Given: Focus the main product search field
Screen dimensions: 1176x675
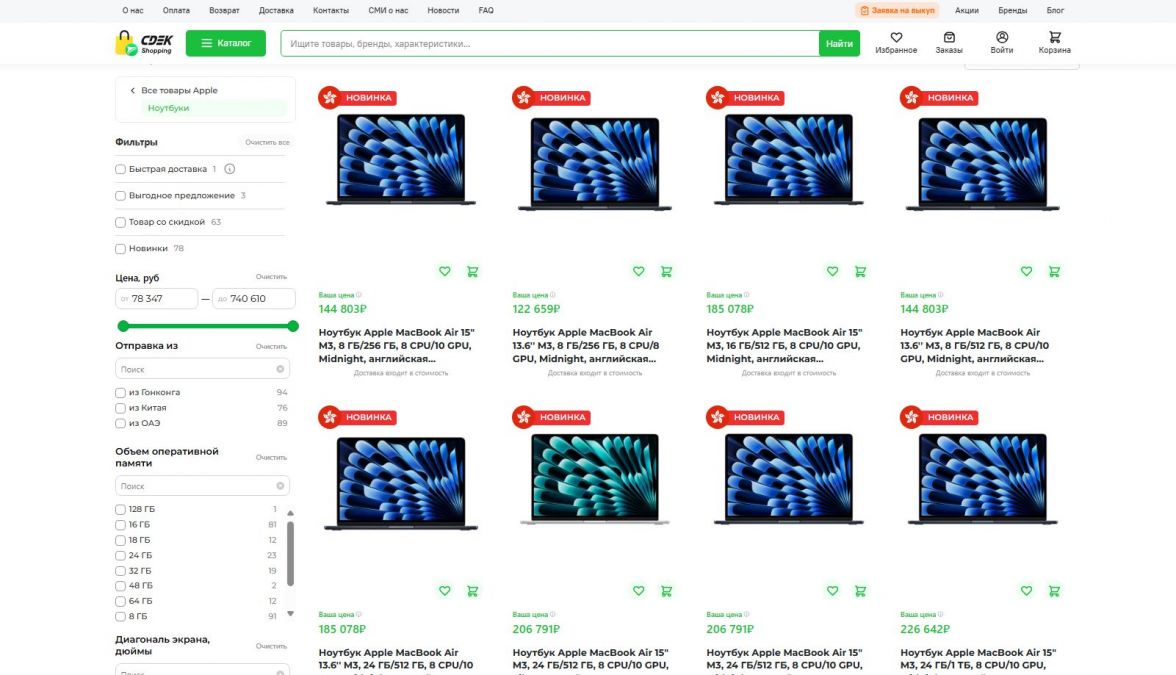Looking at the screenshot, I should 550,44.
